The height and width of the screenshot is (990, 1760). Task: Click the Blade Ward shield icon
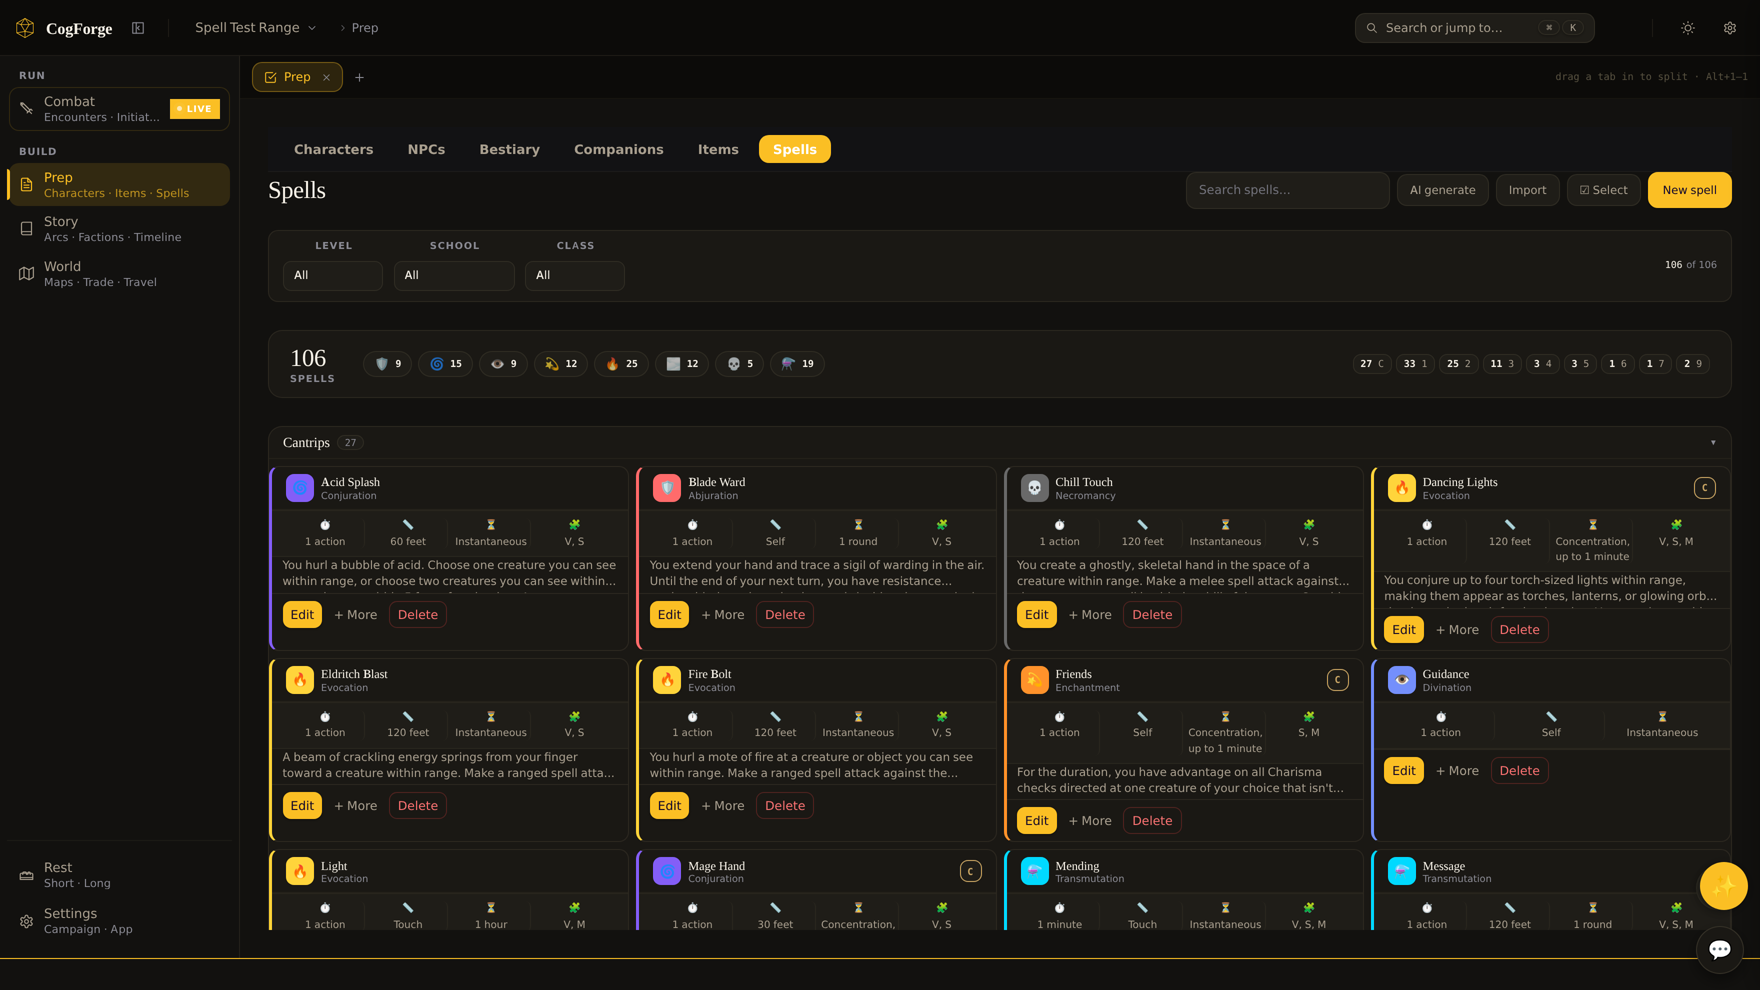click(667, 488)
